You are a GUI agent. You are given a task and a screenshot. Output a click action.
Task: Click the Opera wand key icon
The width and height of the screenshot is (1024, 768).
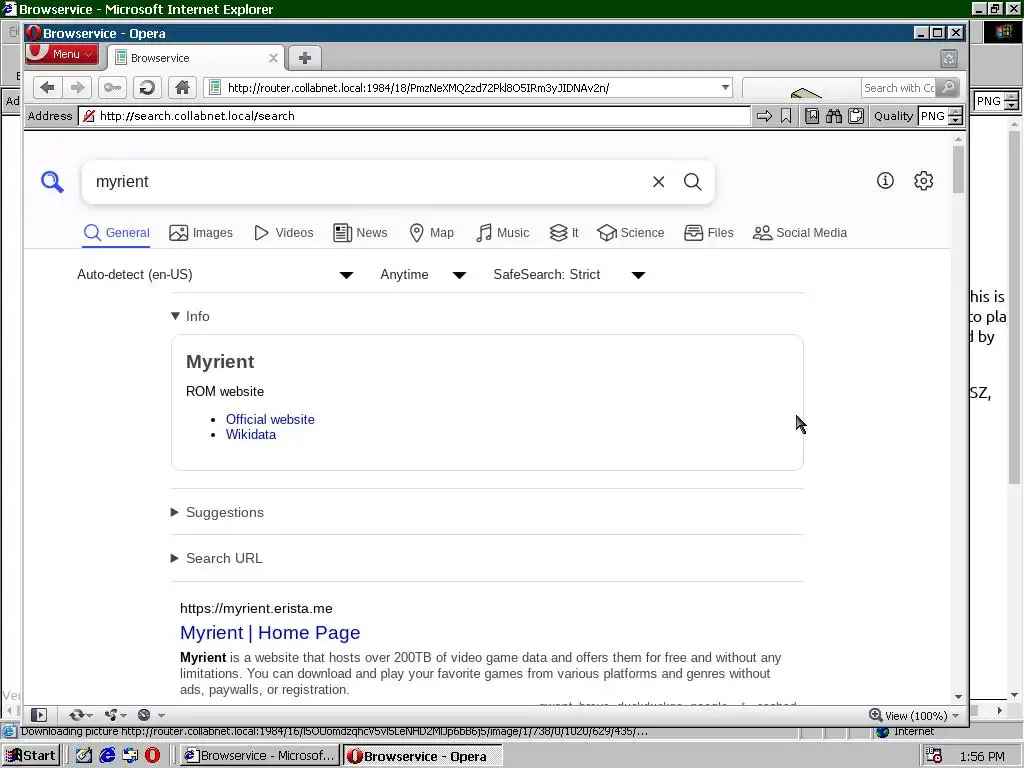pyautogui.click(x=112, y=88)
